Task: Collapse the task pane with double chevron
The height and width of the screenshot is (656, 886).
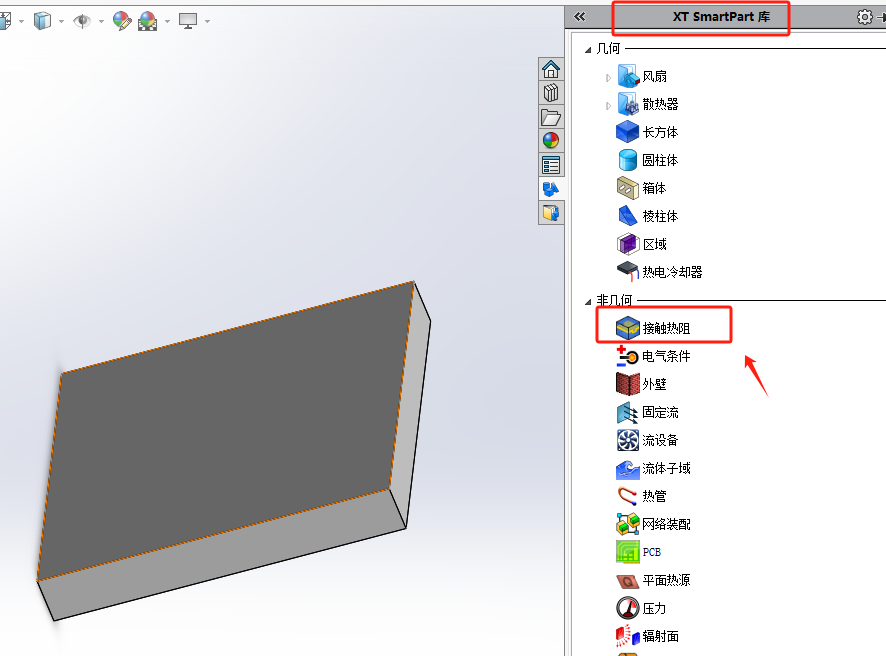Action: coord(580,16)
